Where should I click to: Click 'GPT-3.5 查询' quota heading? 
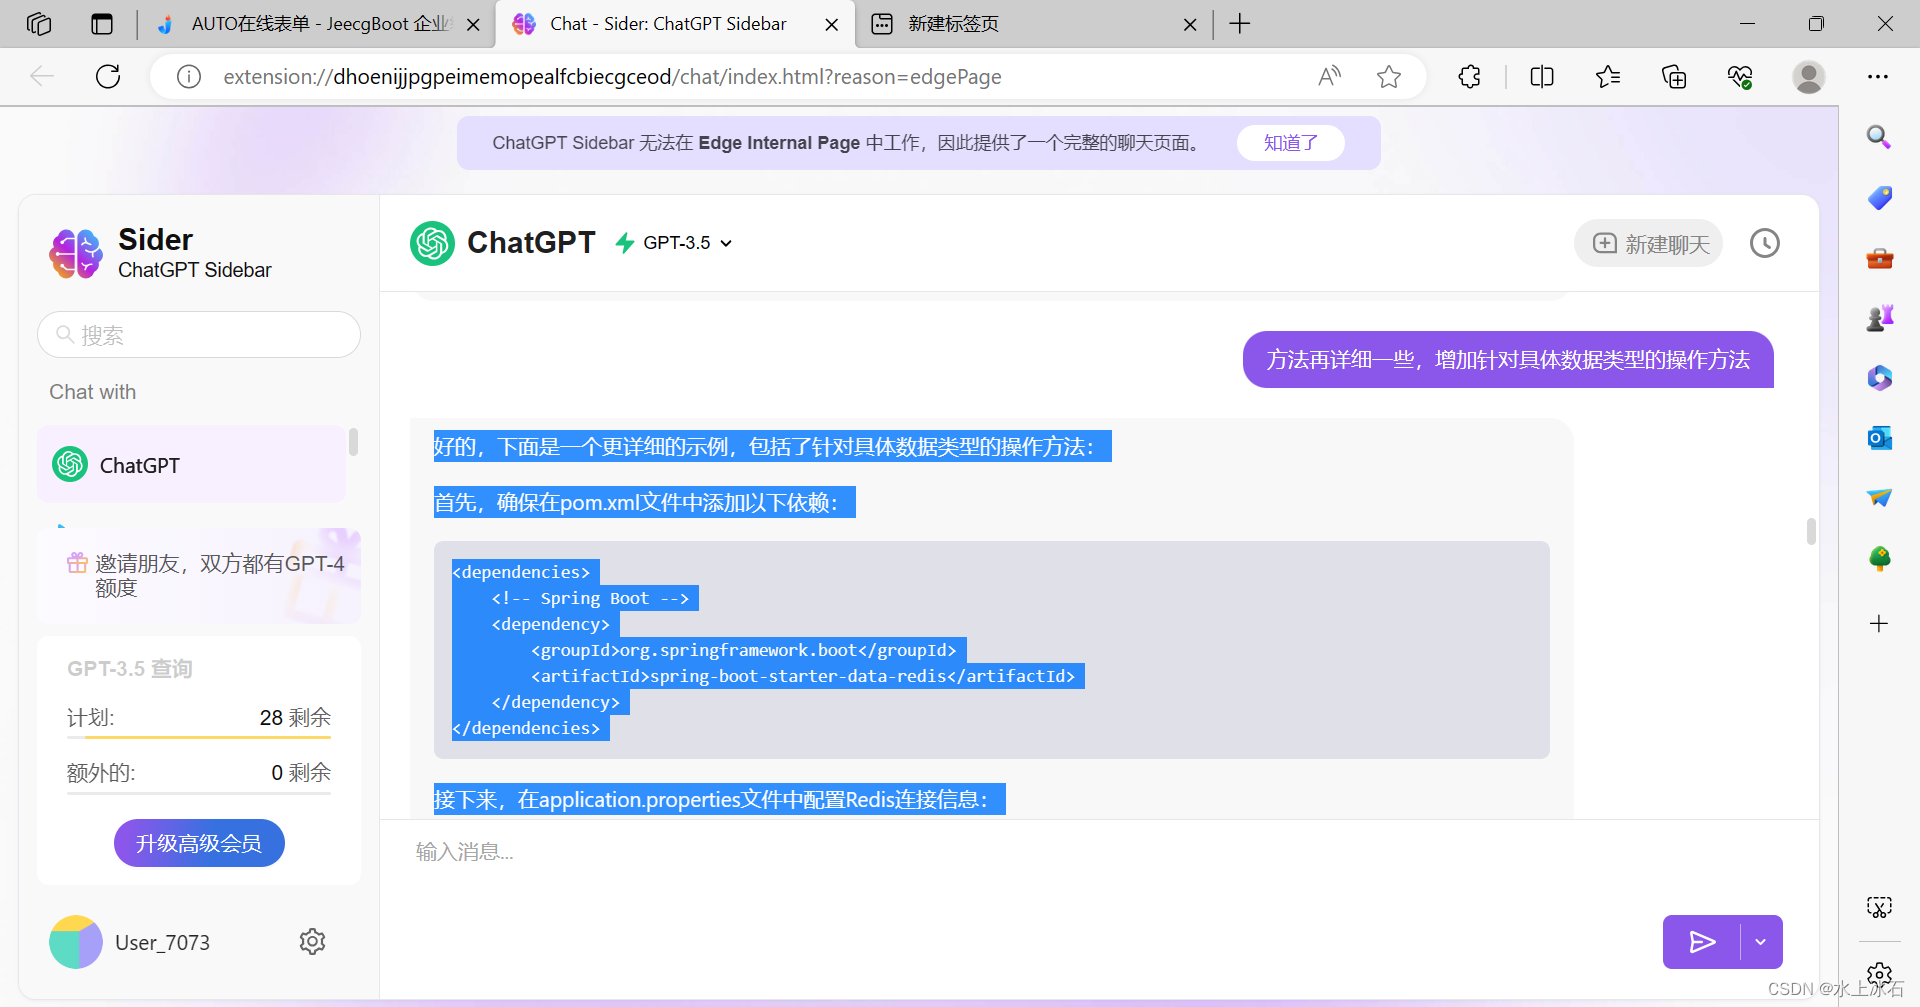pyautogui.click(x=130, y=669)
